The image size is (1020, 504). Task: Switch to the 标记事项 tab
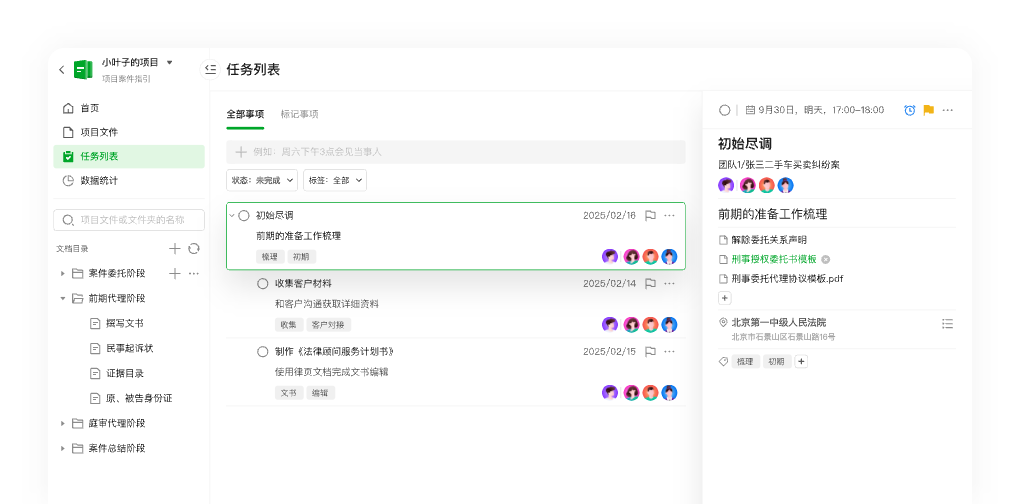299,114
